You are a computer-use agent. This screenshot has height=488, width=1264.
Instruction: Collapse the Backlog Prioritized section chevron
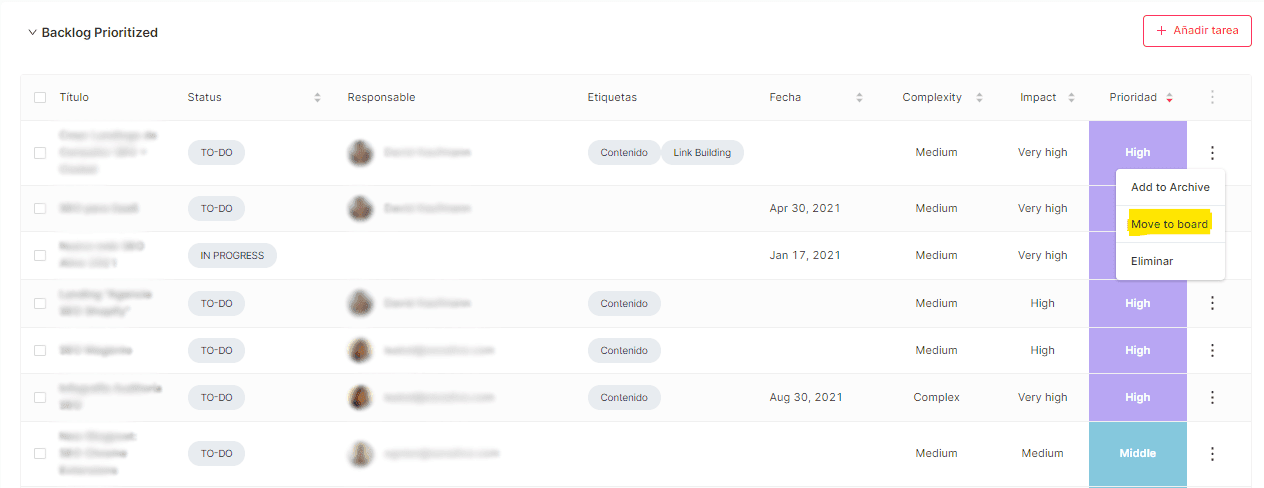(x=32, y=32)
